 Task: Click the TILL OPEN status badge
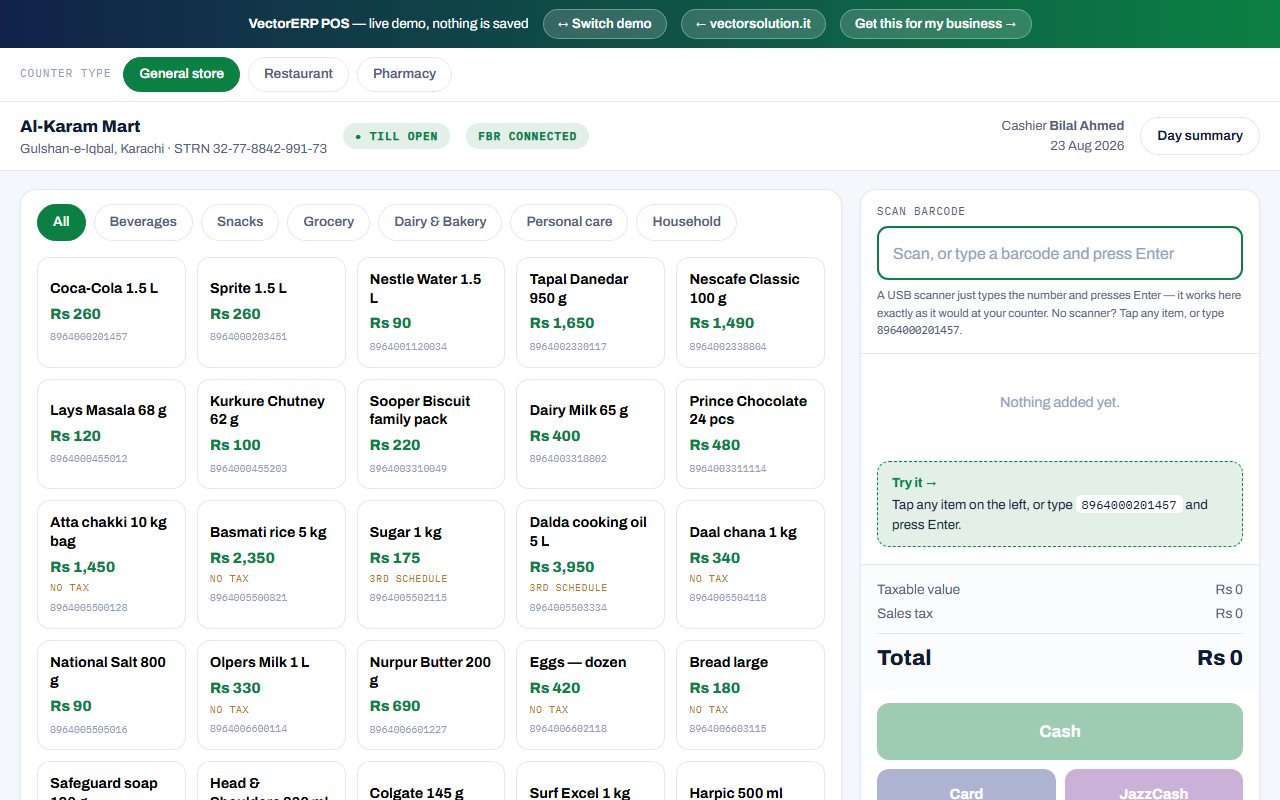point(396,136)
